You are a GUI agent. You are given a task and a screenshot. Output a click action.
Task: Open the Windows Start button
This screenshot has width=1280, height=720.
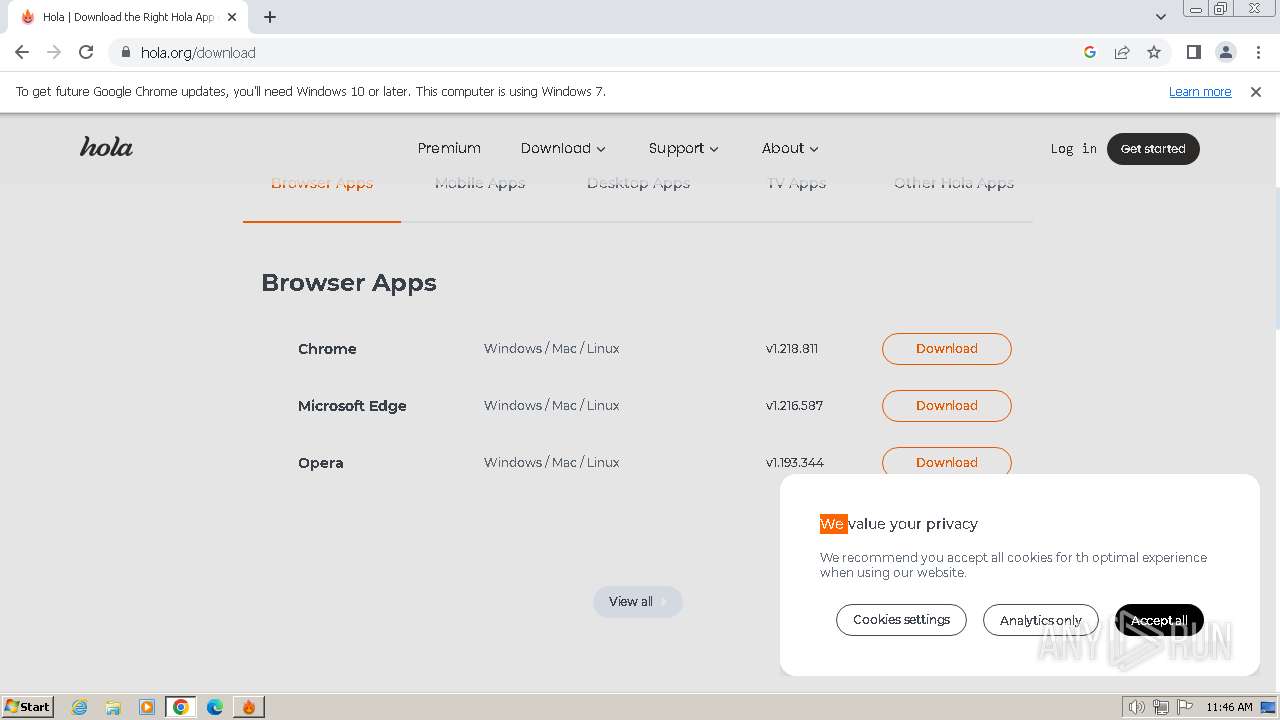[x=28, y=706]
